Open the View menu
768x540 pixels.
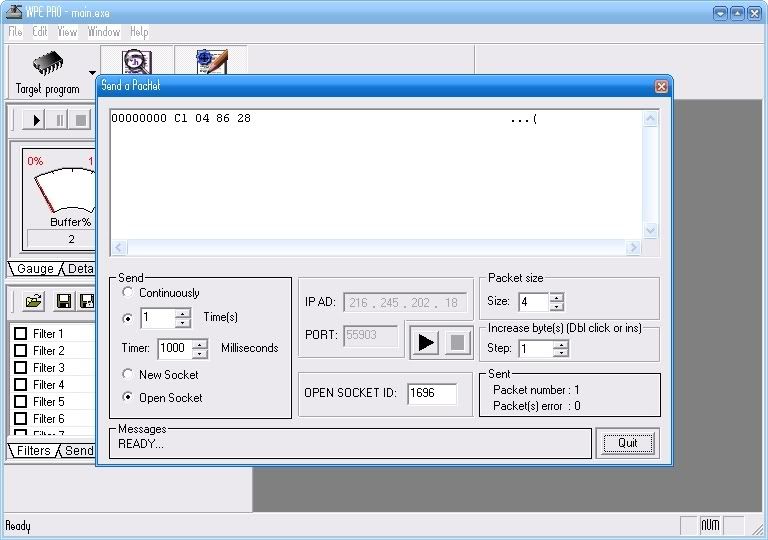click(67, 32)
